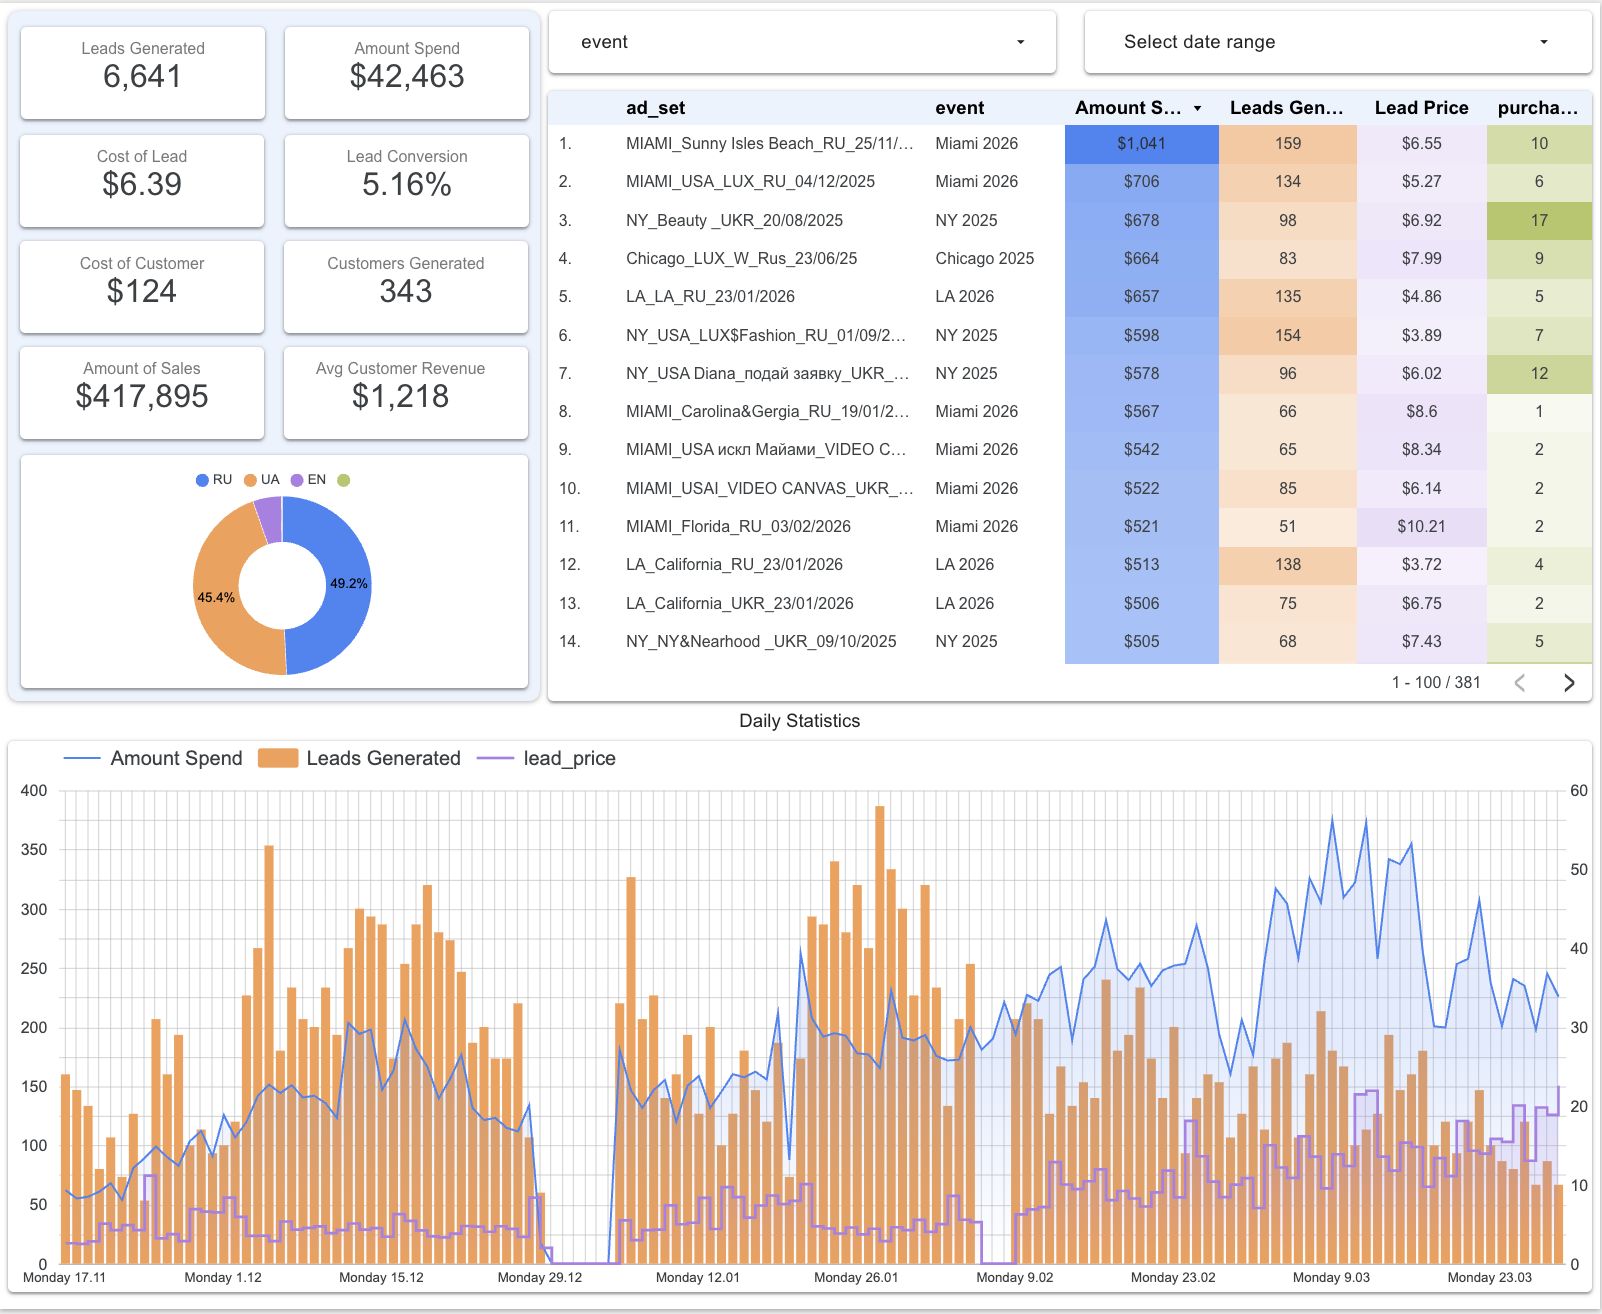Click the next page chevron below the table
This screenshot has width=1602, height=1314.
[1569, 682]
